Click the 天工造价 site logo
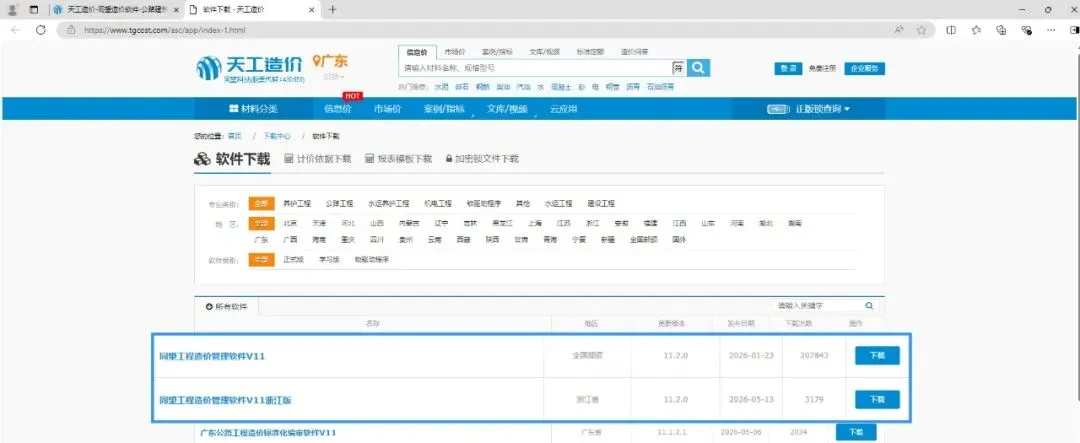Viewport: 1080px width, 443px height. point(250,69)
